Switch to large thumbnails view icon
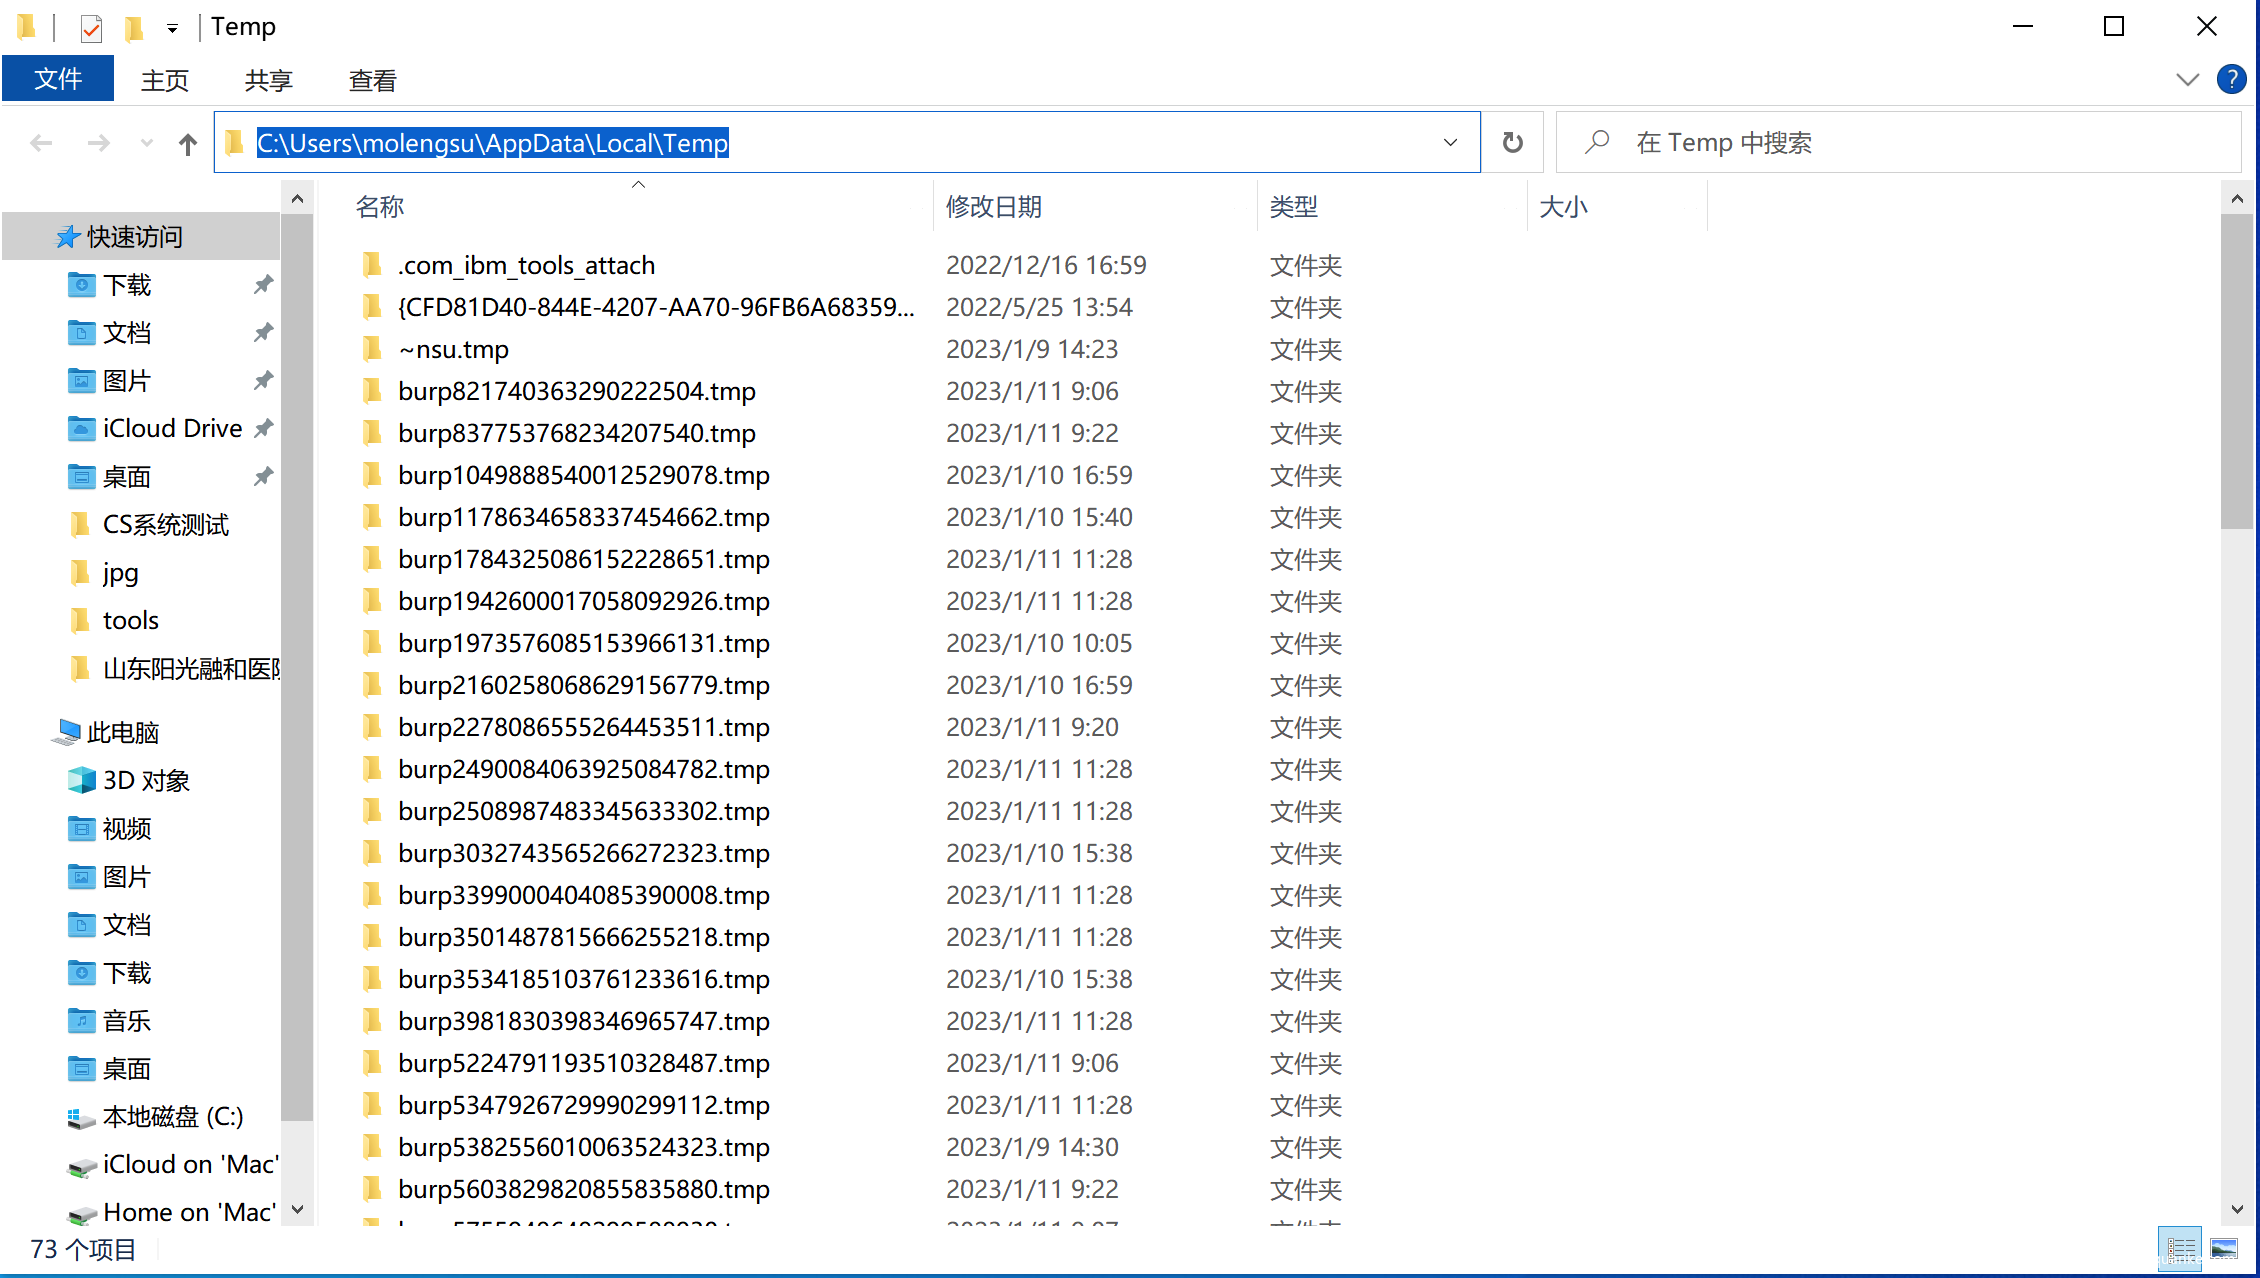The height and width of the screenshot is (1278, 2260). (2224, 1248)
